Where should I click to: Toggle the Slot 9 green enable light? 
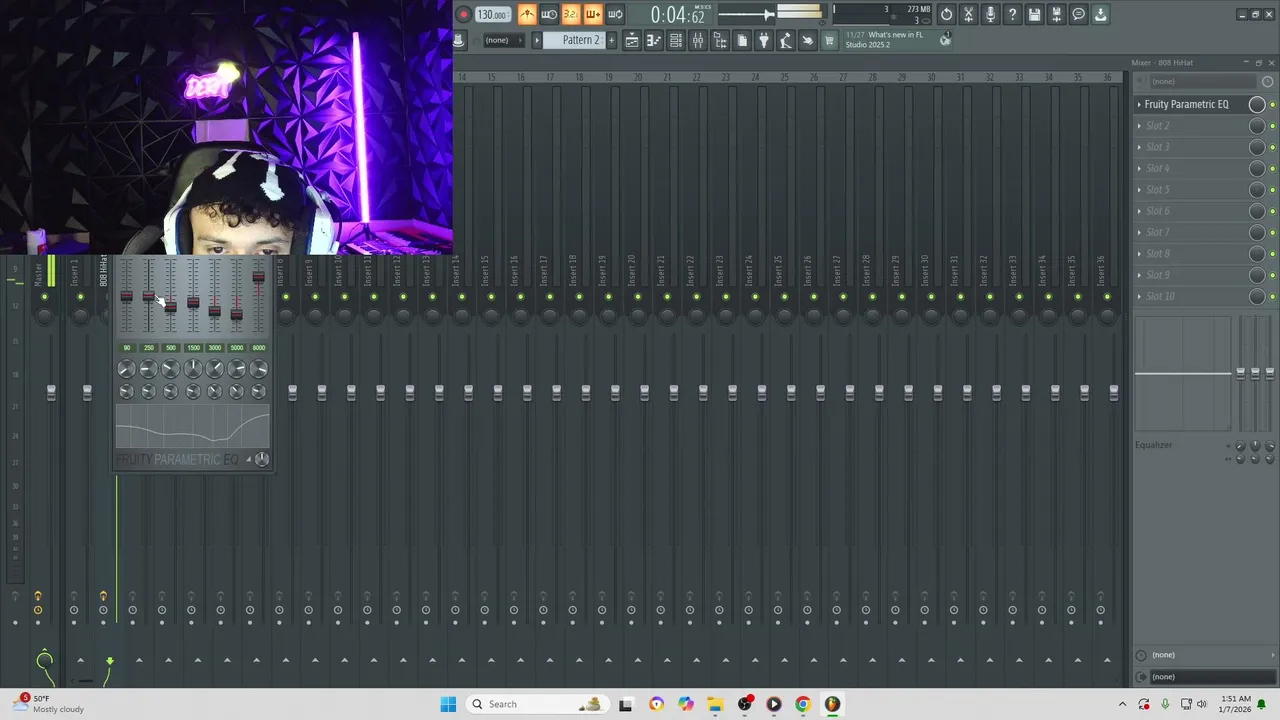pos(1272,275)
